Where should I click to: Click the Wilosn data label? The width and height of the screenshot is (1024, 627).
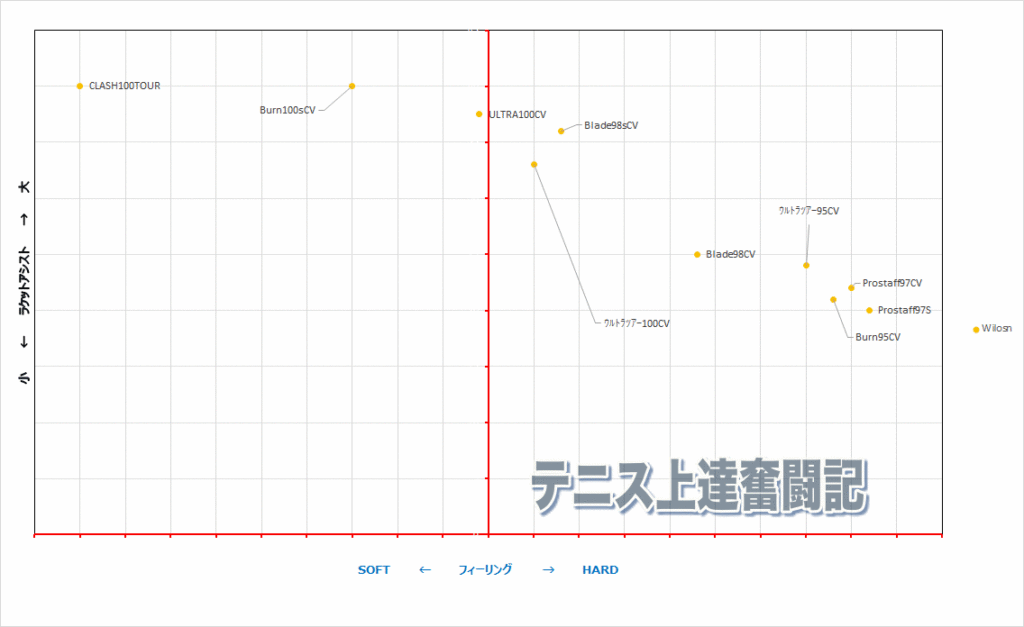click(x=997, y=328)
